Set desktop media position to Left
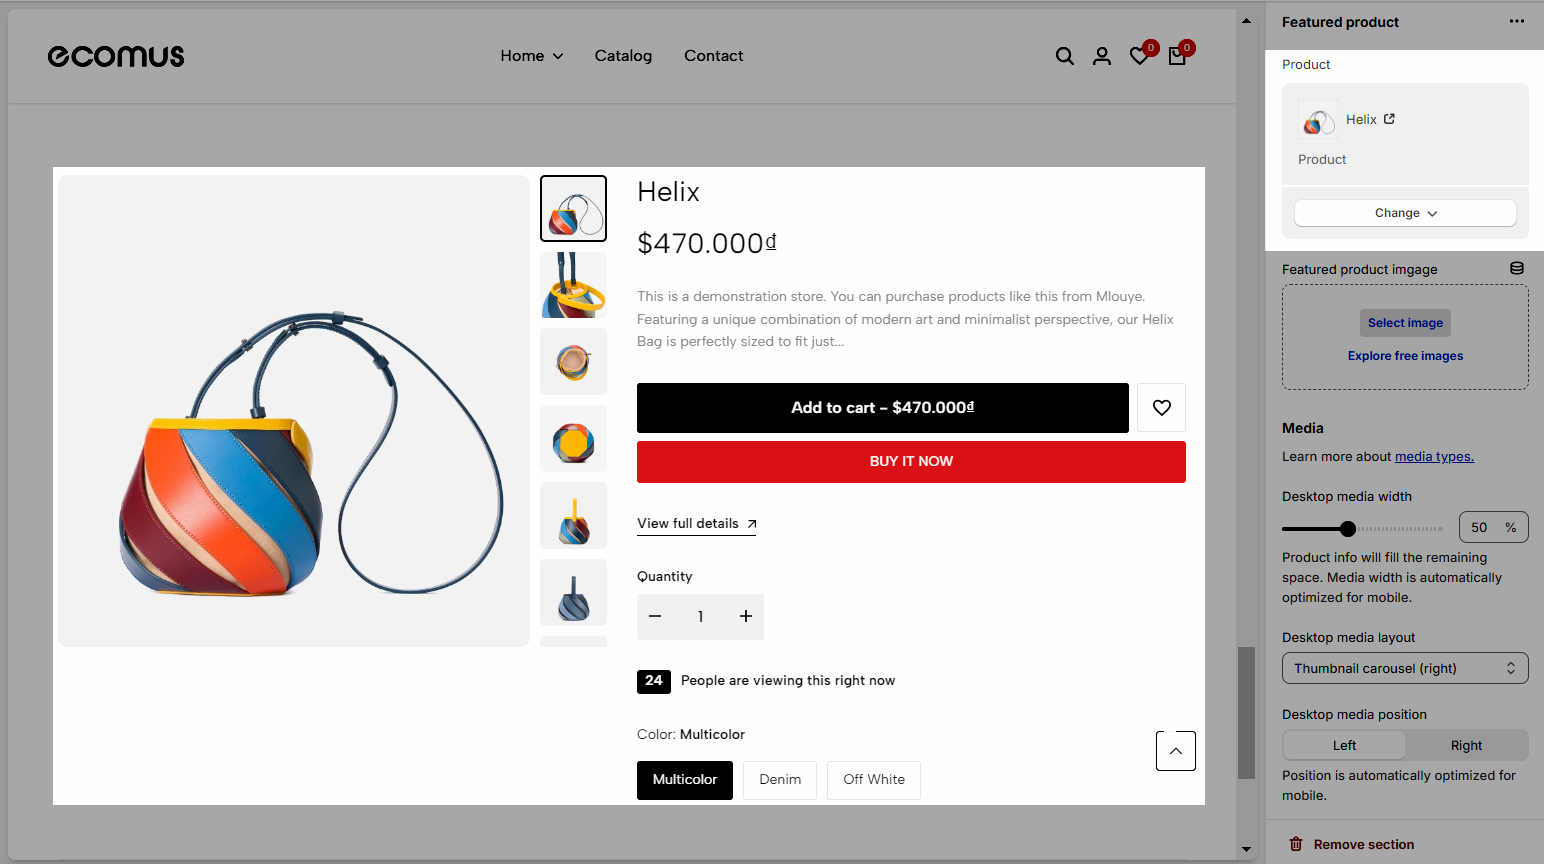The width and height of the screenshot is (1544, 864). coord(1344,746)
